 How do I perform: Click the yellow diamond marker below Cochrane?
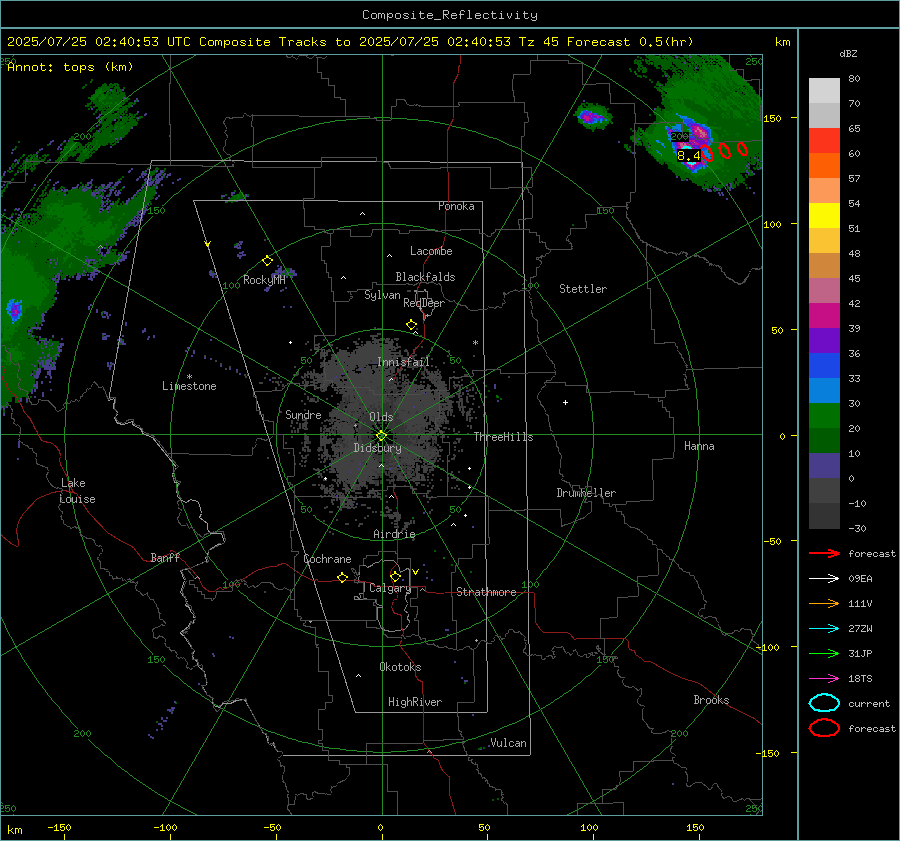point(342,578)
